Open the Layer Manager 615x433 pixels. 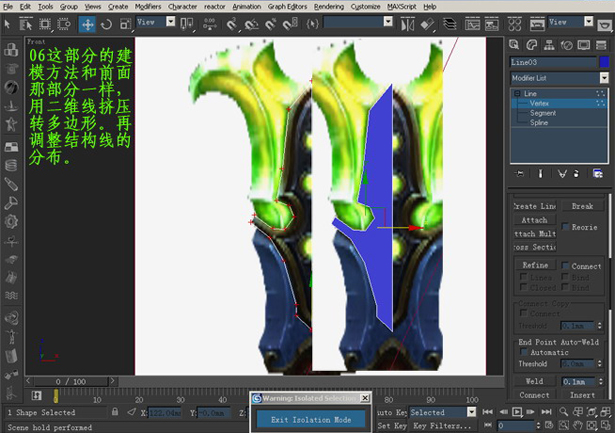coord(449,24)
